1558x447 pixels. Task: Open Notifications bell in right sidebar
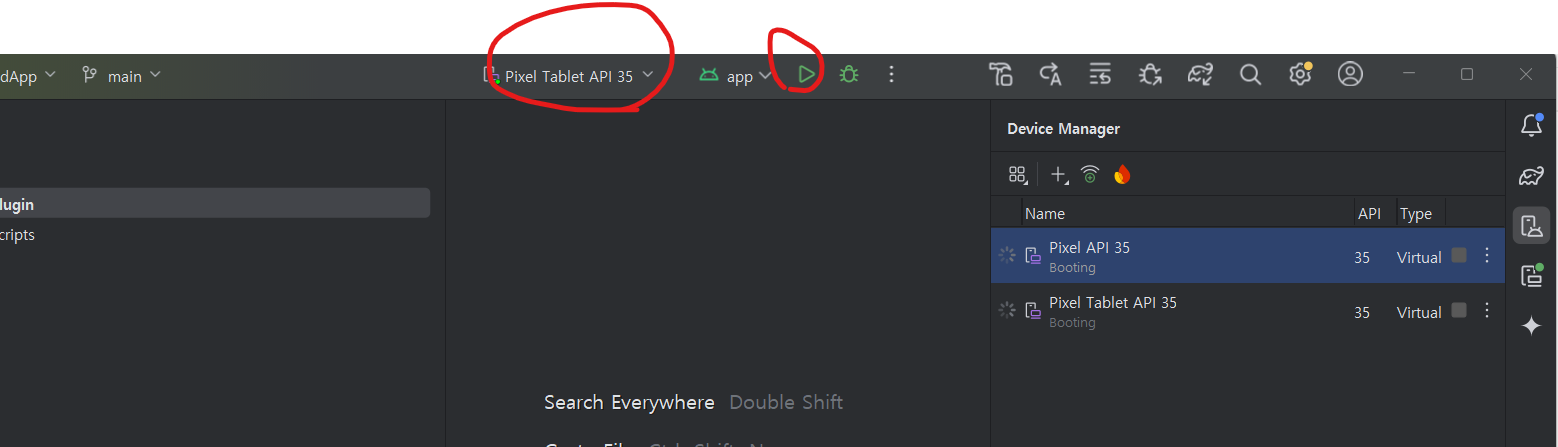coord(1531,125)
